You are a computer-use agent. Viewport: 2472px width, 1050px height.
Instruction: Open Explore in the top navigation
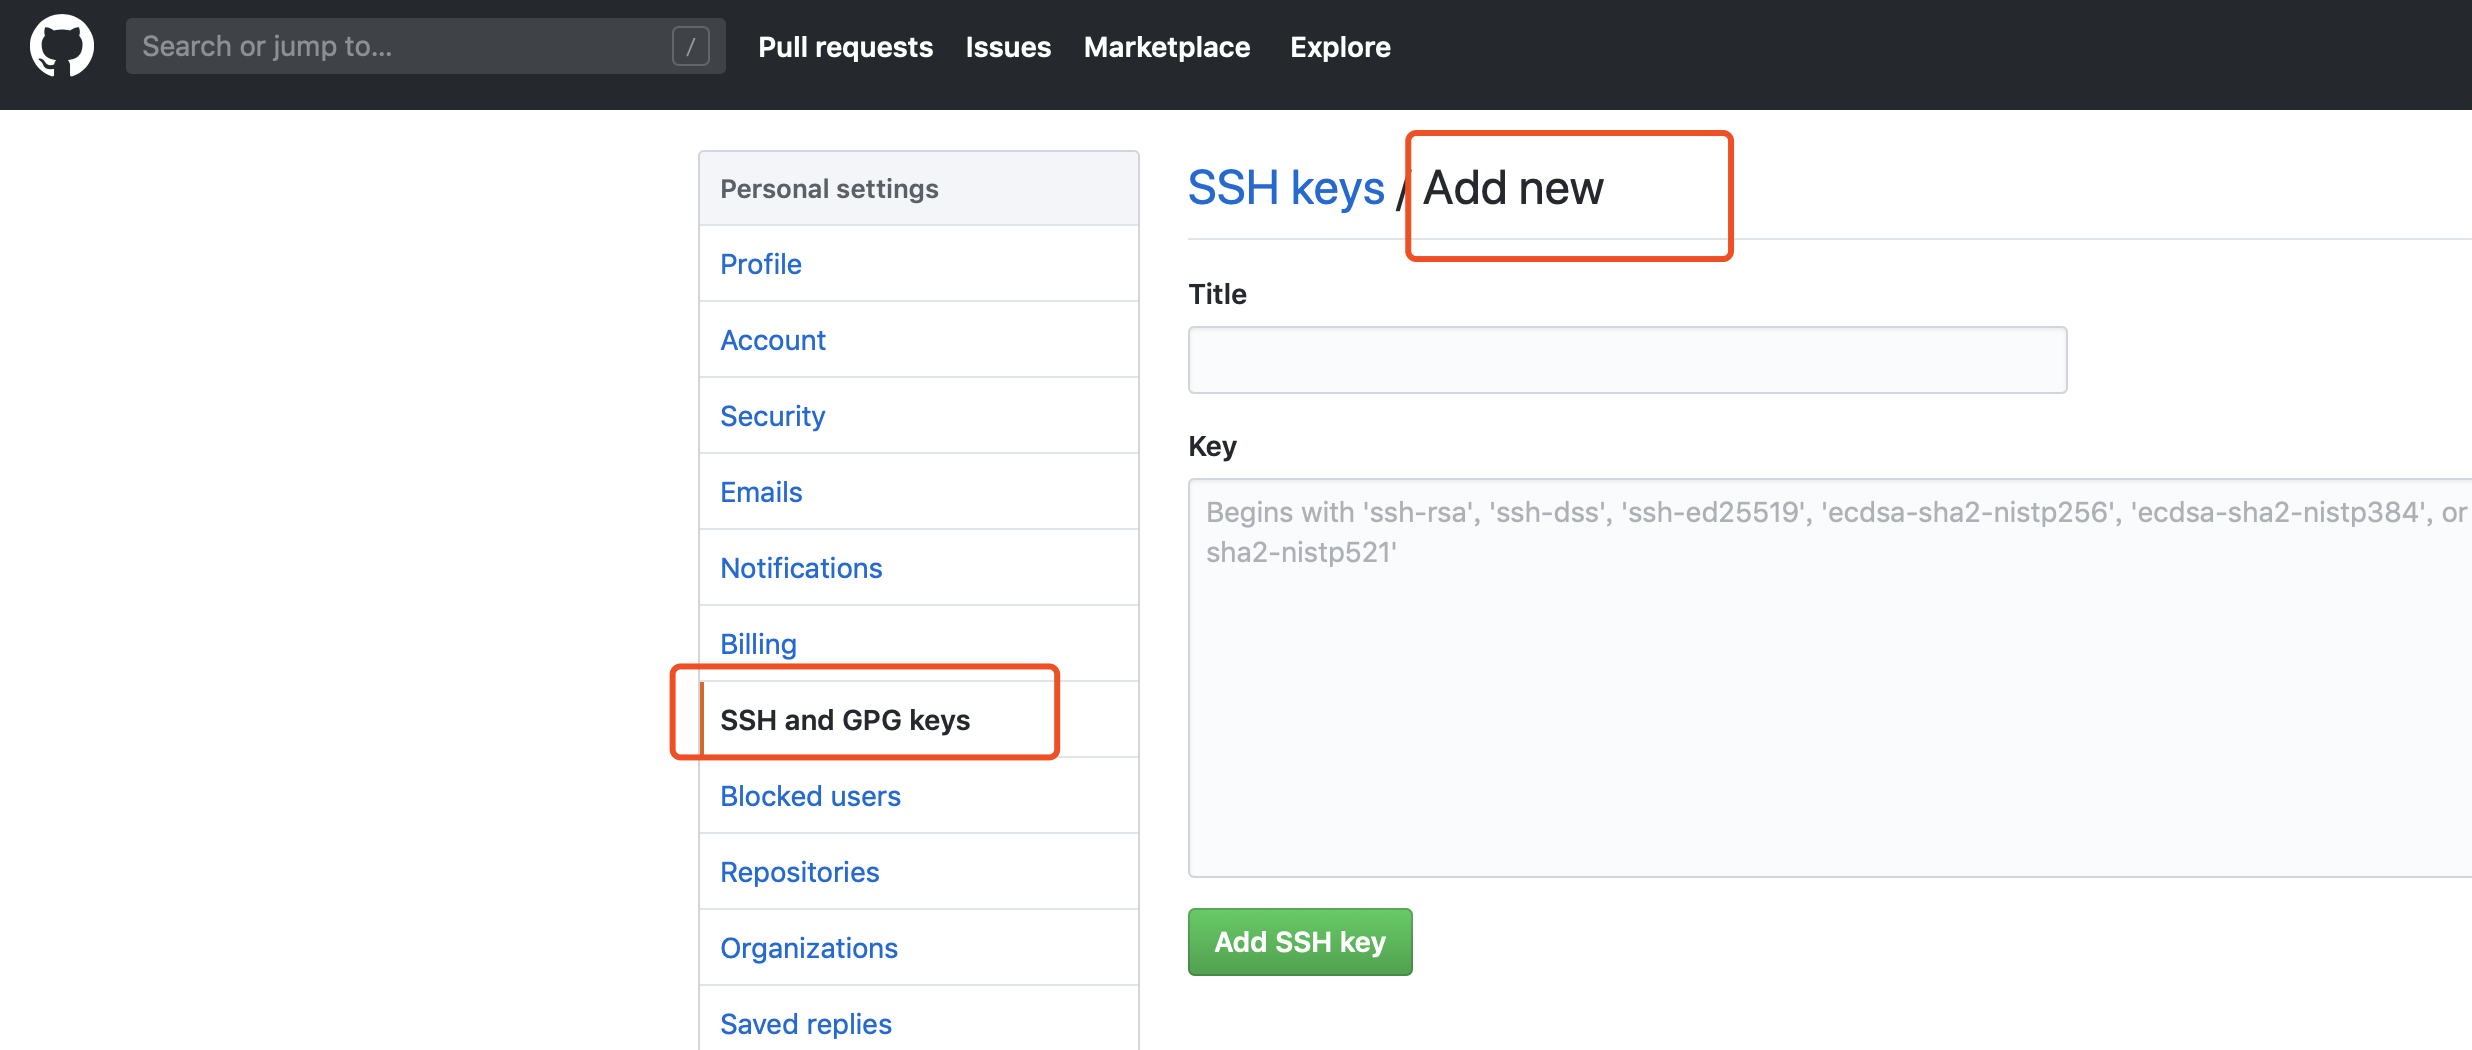1340,47
